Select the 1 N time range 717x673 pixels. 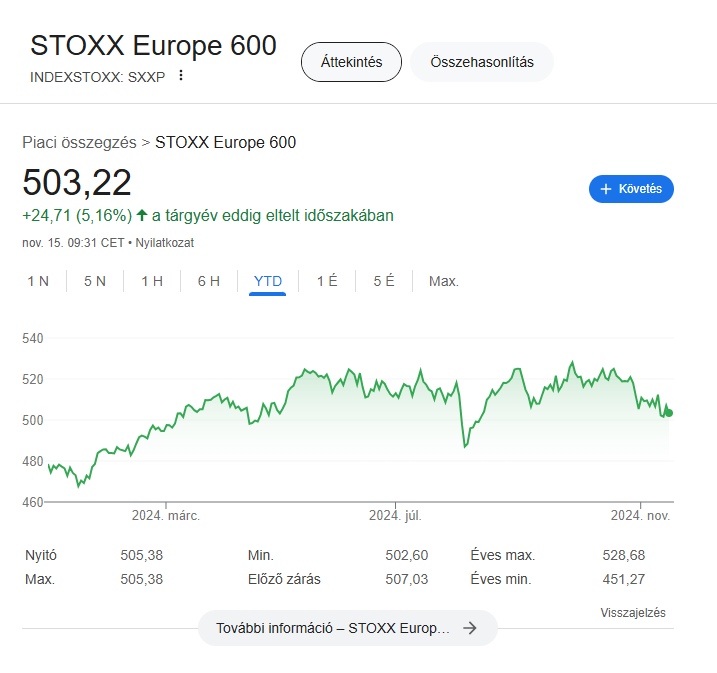coord(38,281)
